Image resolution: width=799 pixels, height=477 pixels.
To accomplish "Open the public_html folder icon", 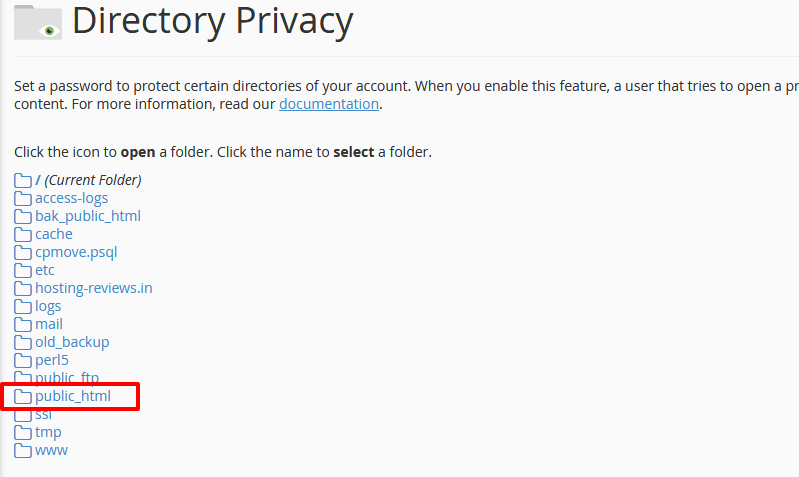I will click(22, 396).
